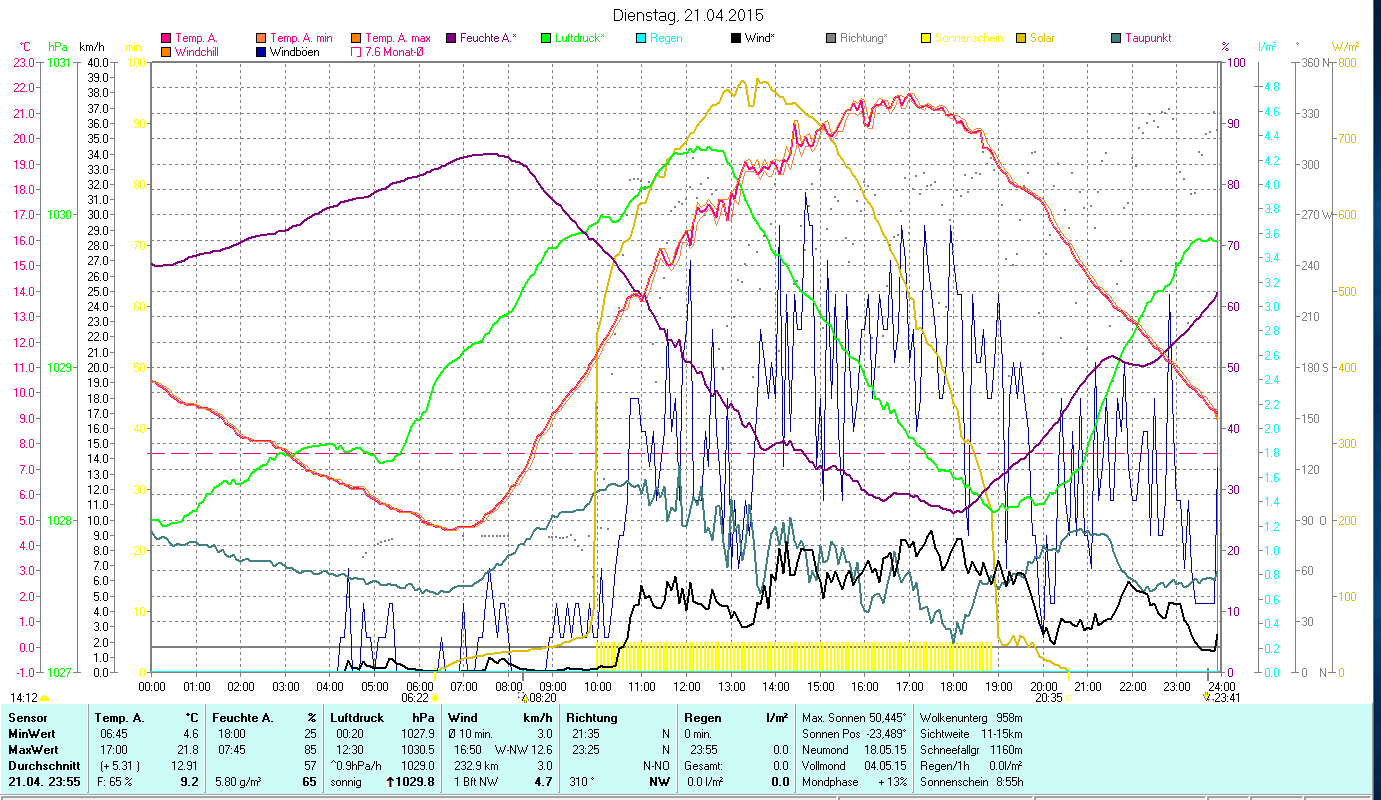Click the teal Taupunkt legend swatch
1381x800 pixels.
[x=1117, y=38]
